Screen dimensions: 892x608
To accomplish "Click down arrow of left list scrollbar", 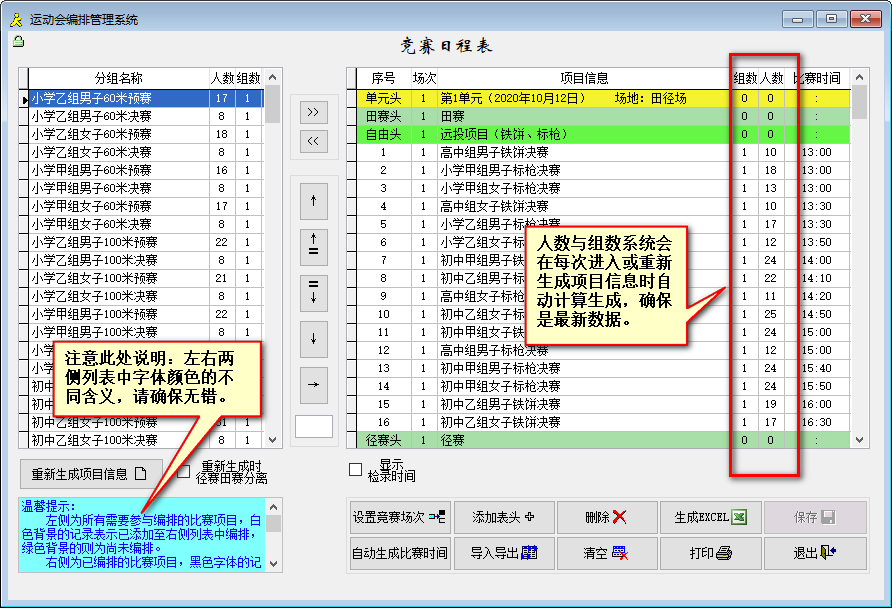I will (273, 440).
